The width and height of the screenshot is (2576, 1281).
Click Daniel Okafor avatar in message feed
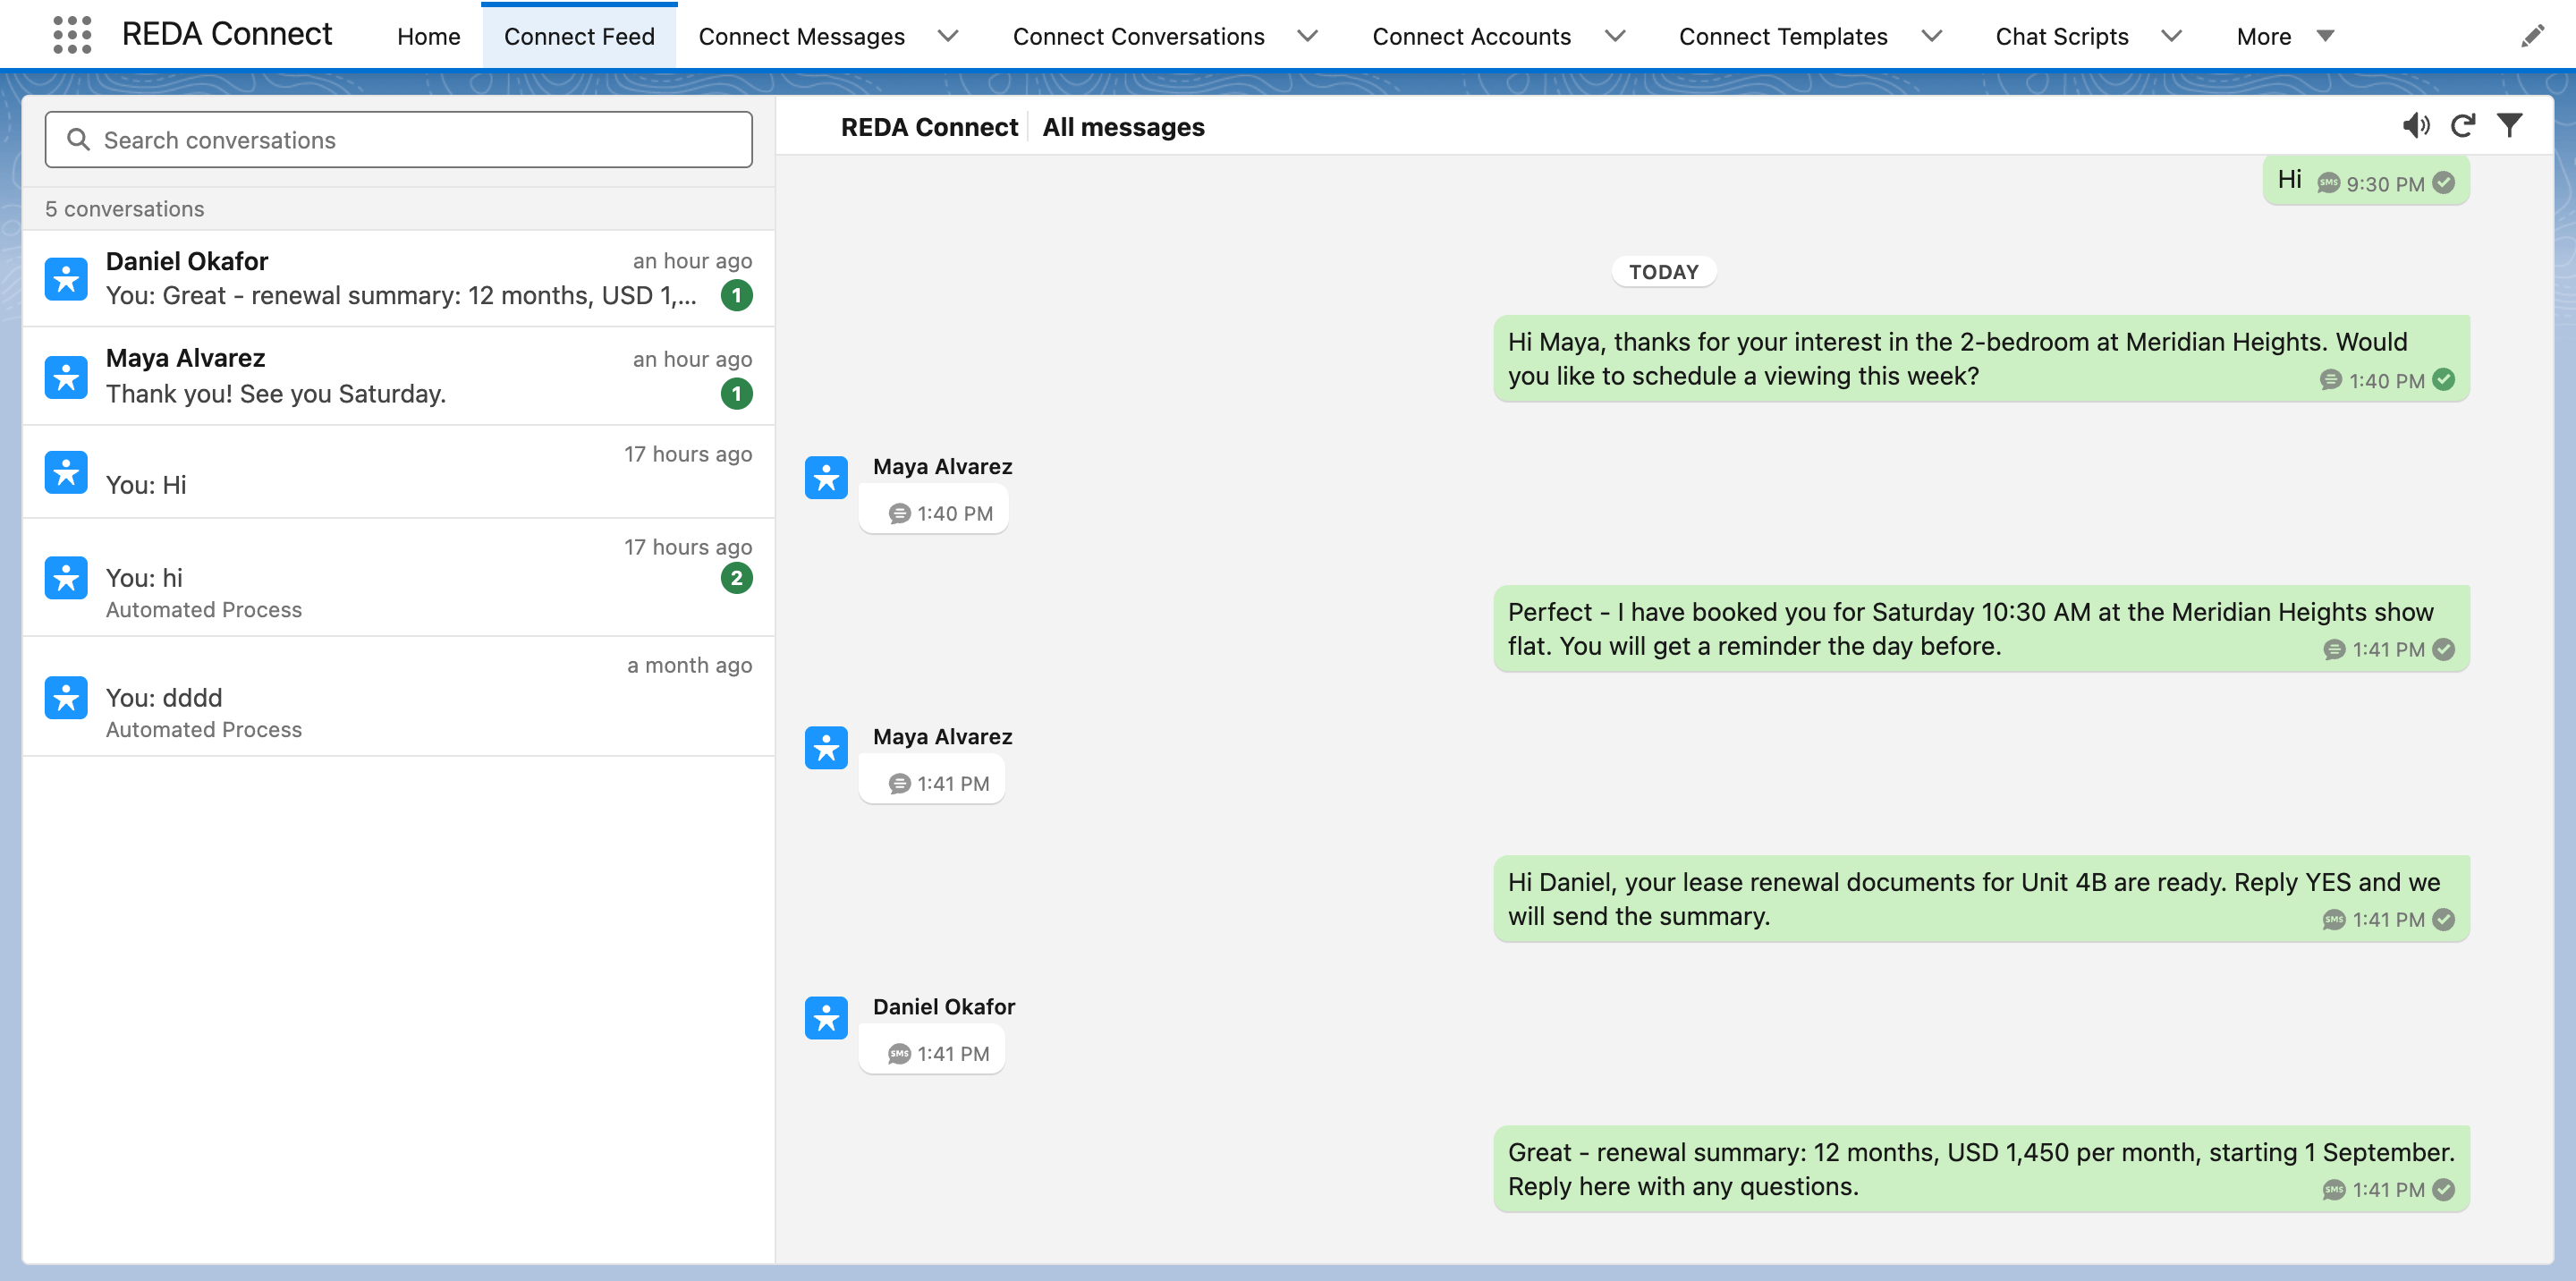(826, 1018)
